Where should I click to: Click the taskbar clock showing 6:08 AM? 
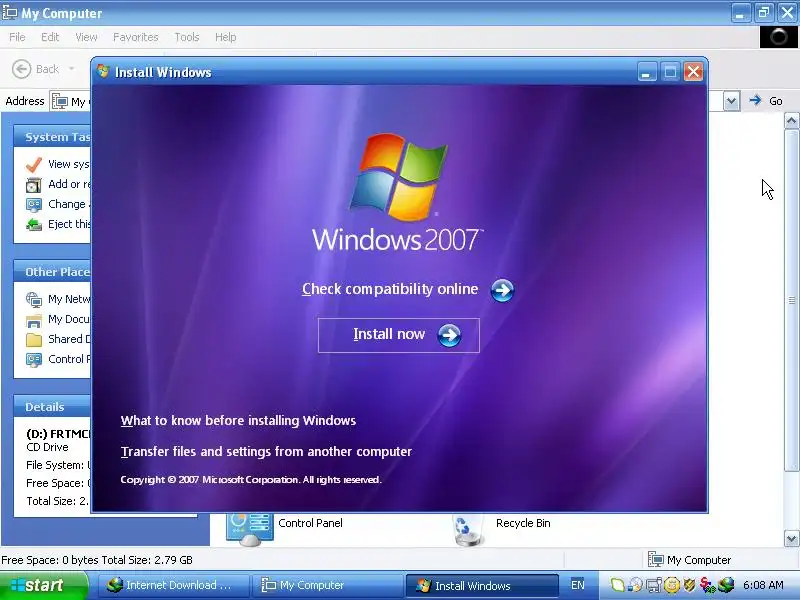[x=763, y=585]
